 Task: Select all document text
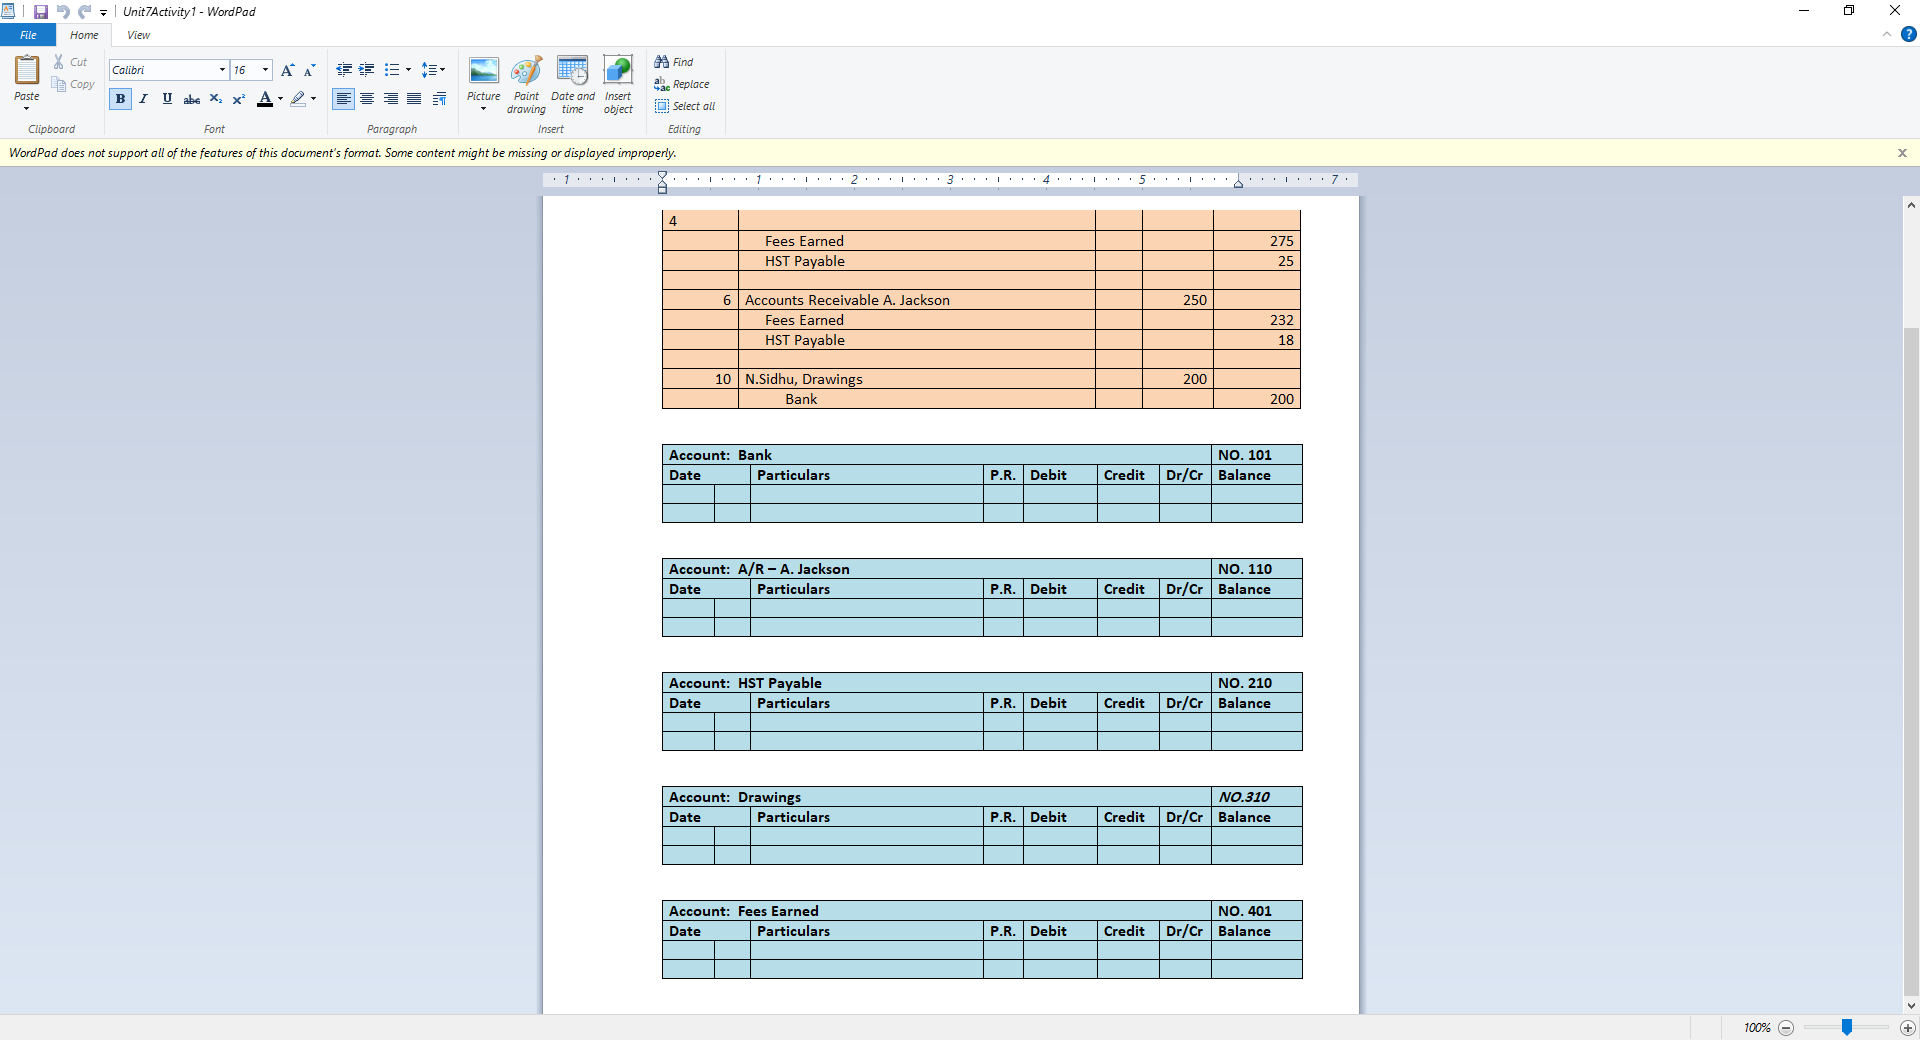point(685,106)
